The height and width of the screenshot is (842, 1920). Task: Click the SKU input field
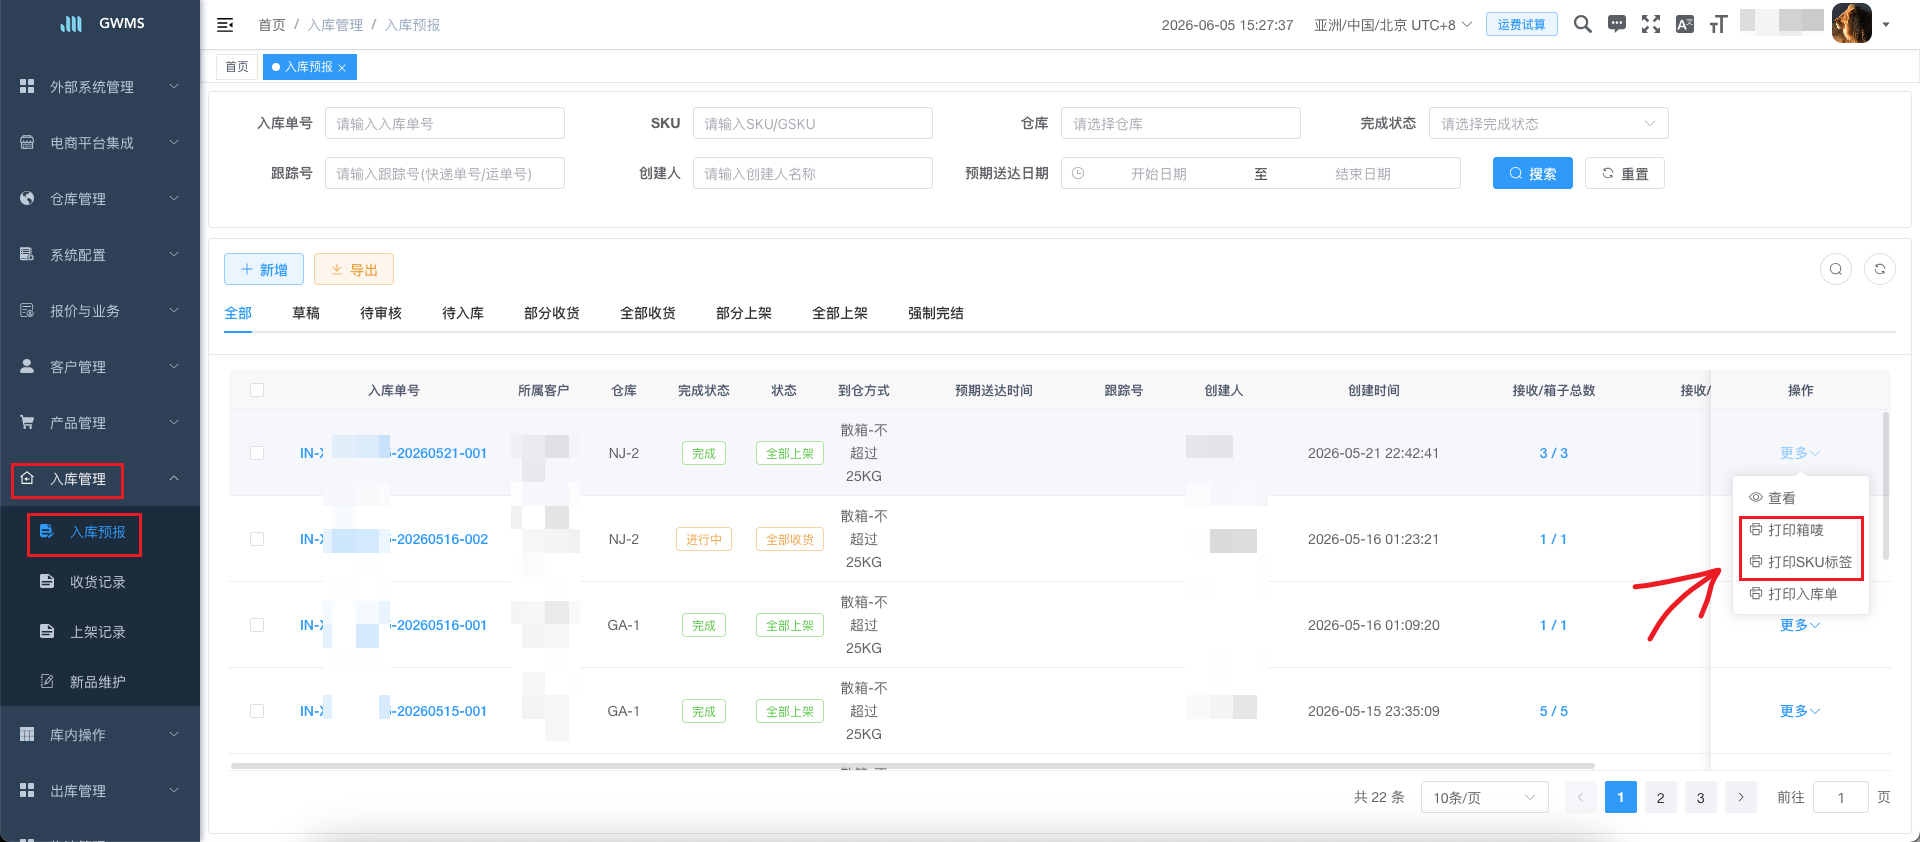[x=812, y=123]
